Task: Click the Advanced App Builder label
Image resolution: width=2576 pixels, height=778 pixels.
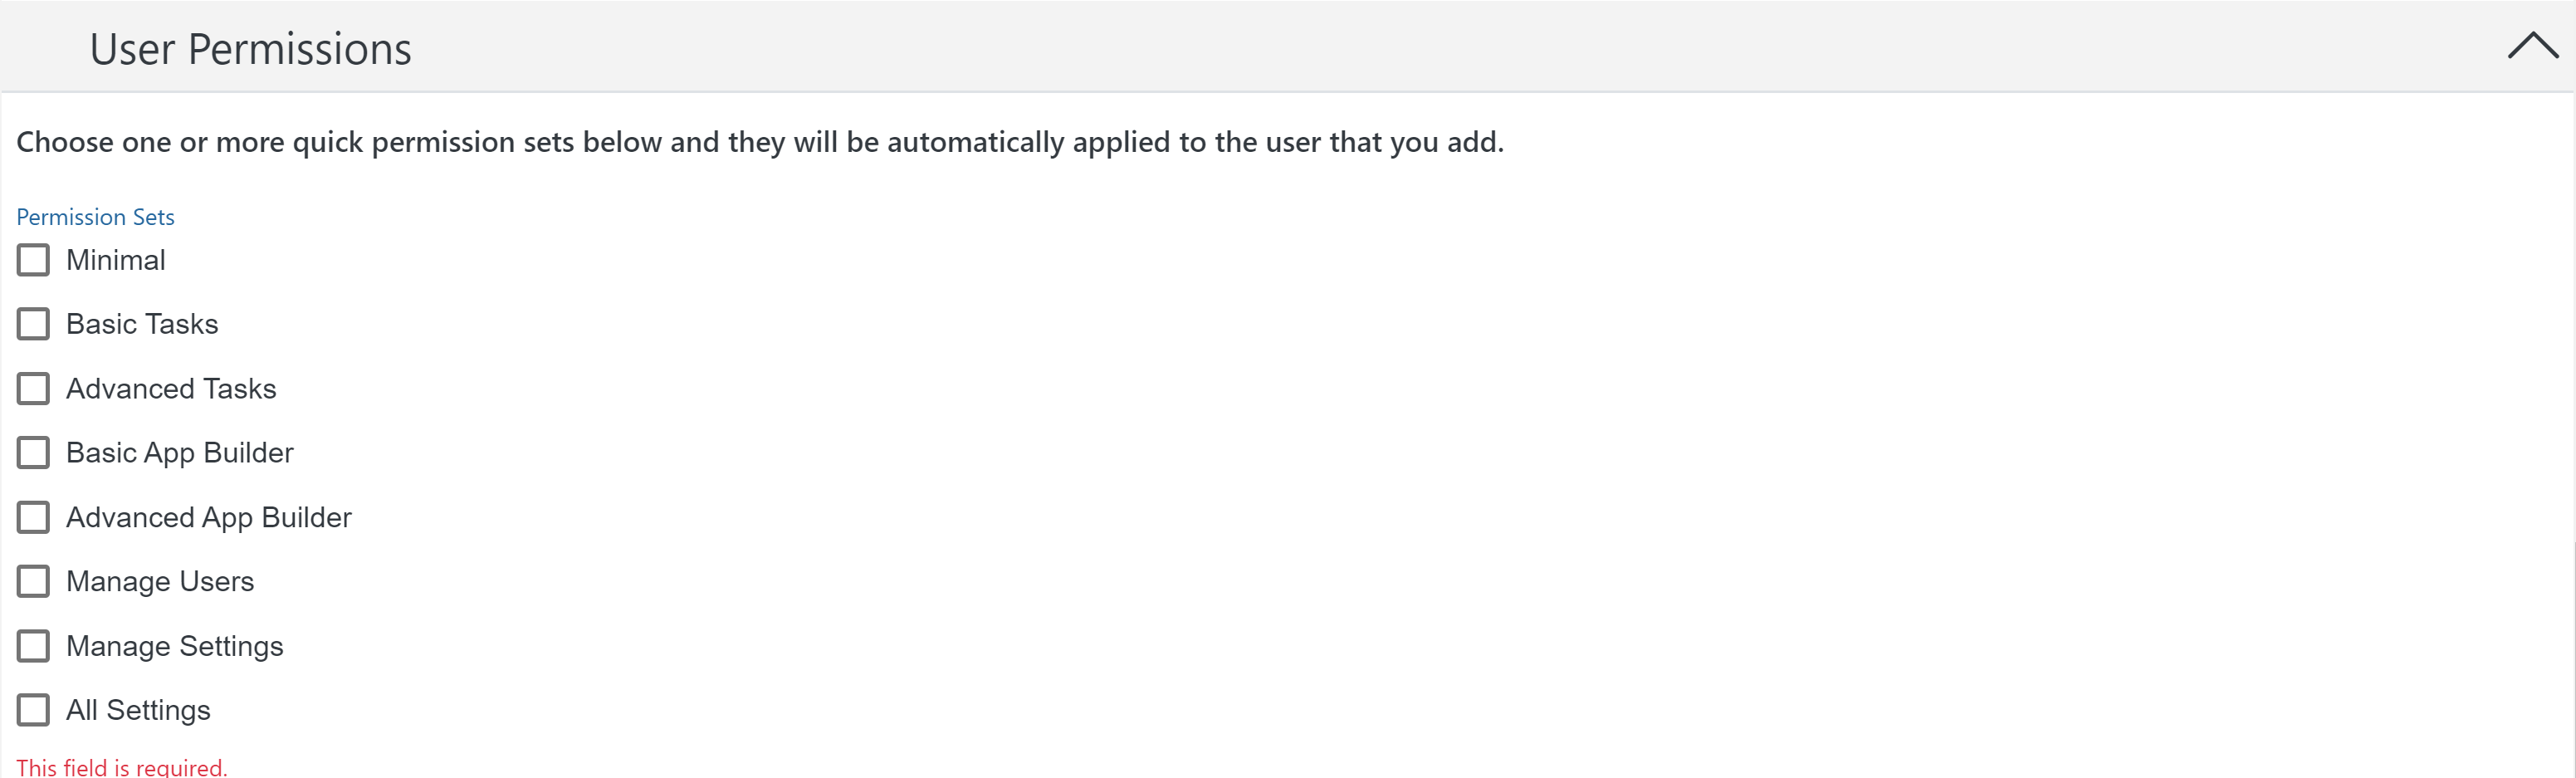Action: point(209,517)
